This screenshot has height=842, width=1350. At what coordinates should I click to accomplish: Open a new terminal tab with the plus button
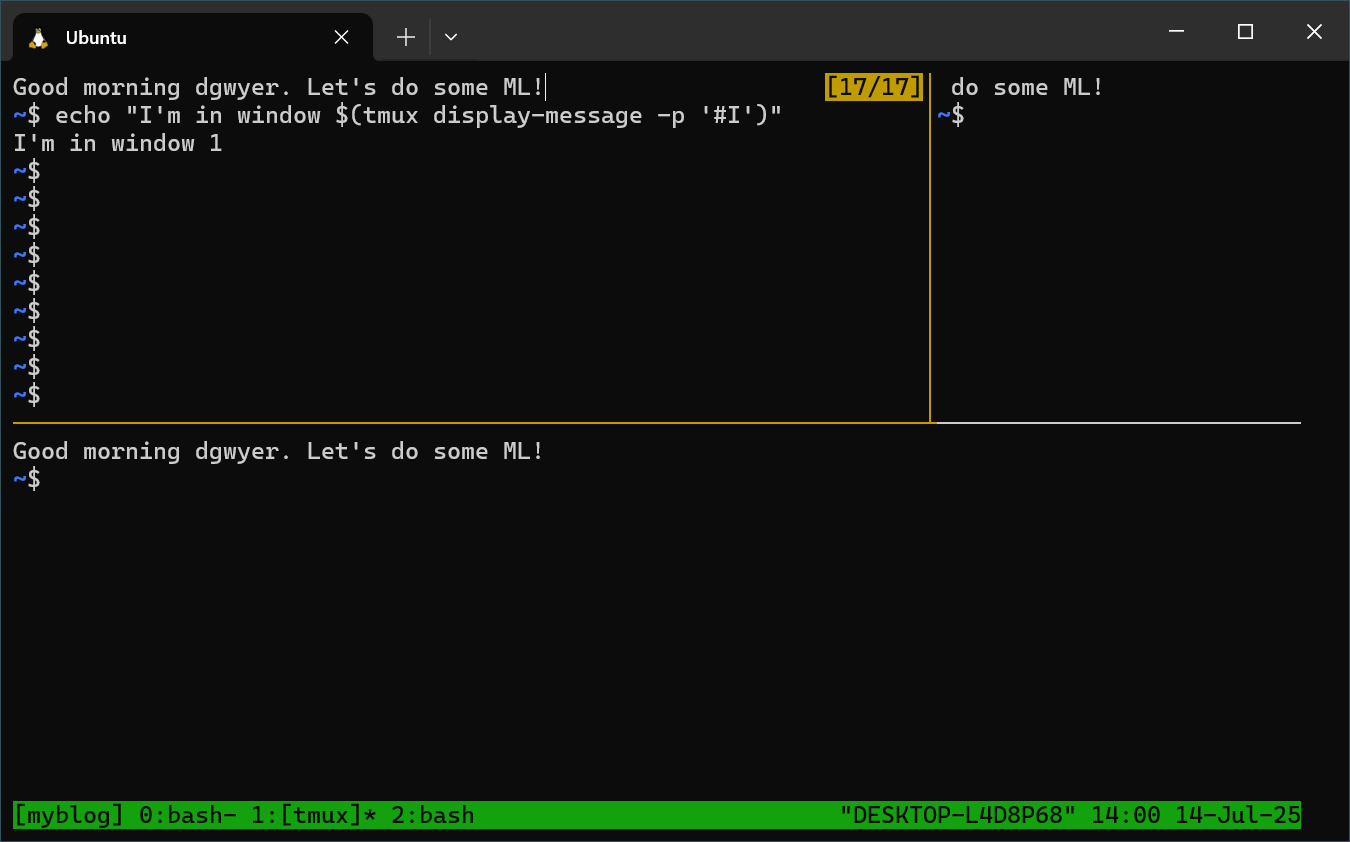click(x=405, y=36)
